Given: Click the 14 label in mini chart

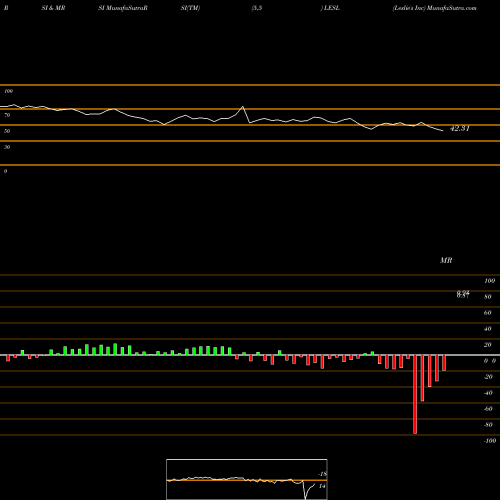Looking at the screenshot, I should (322, 486).
